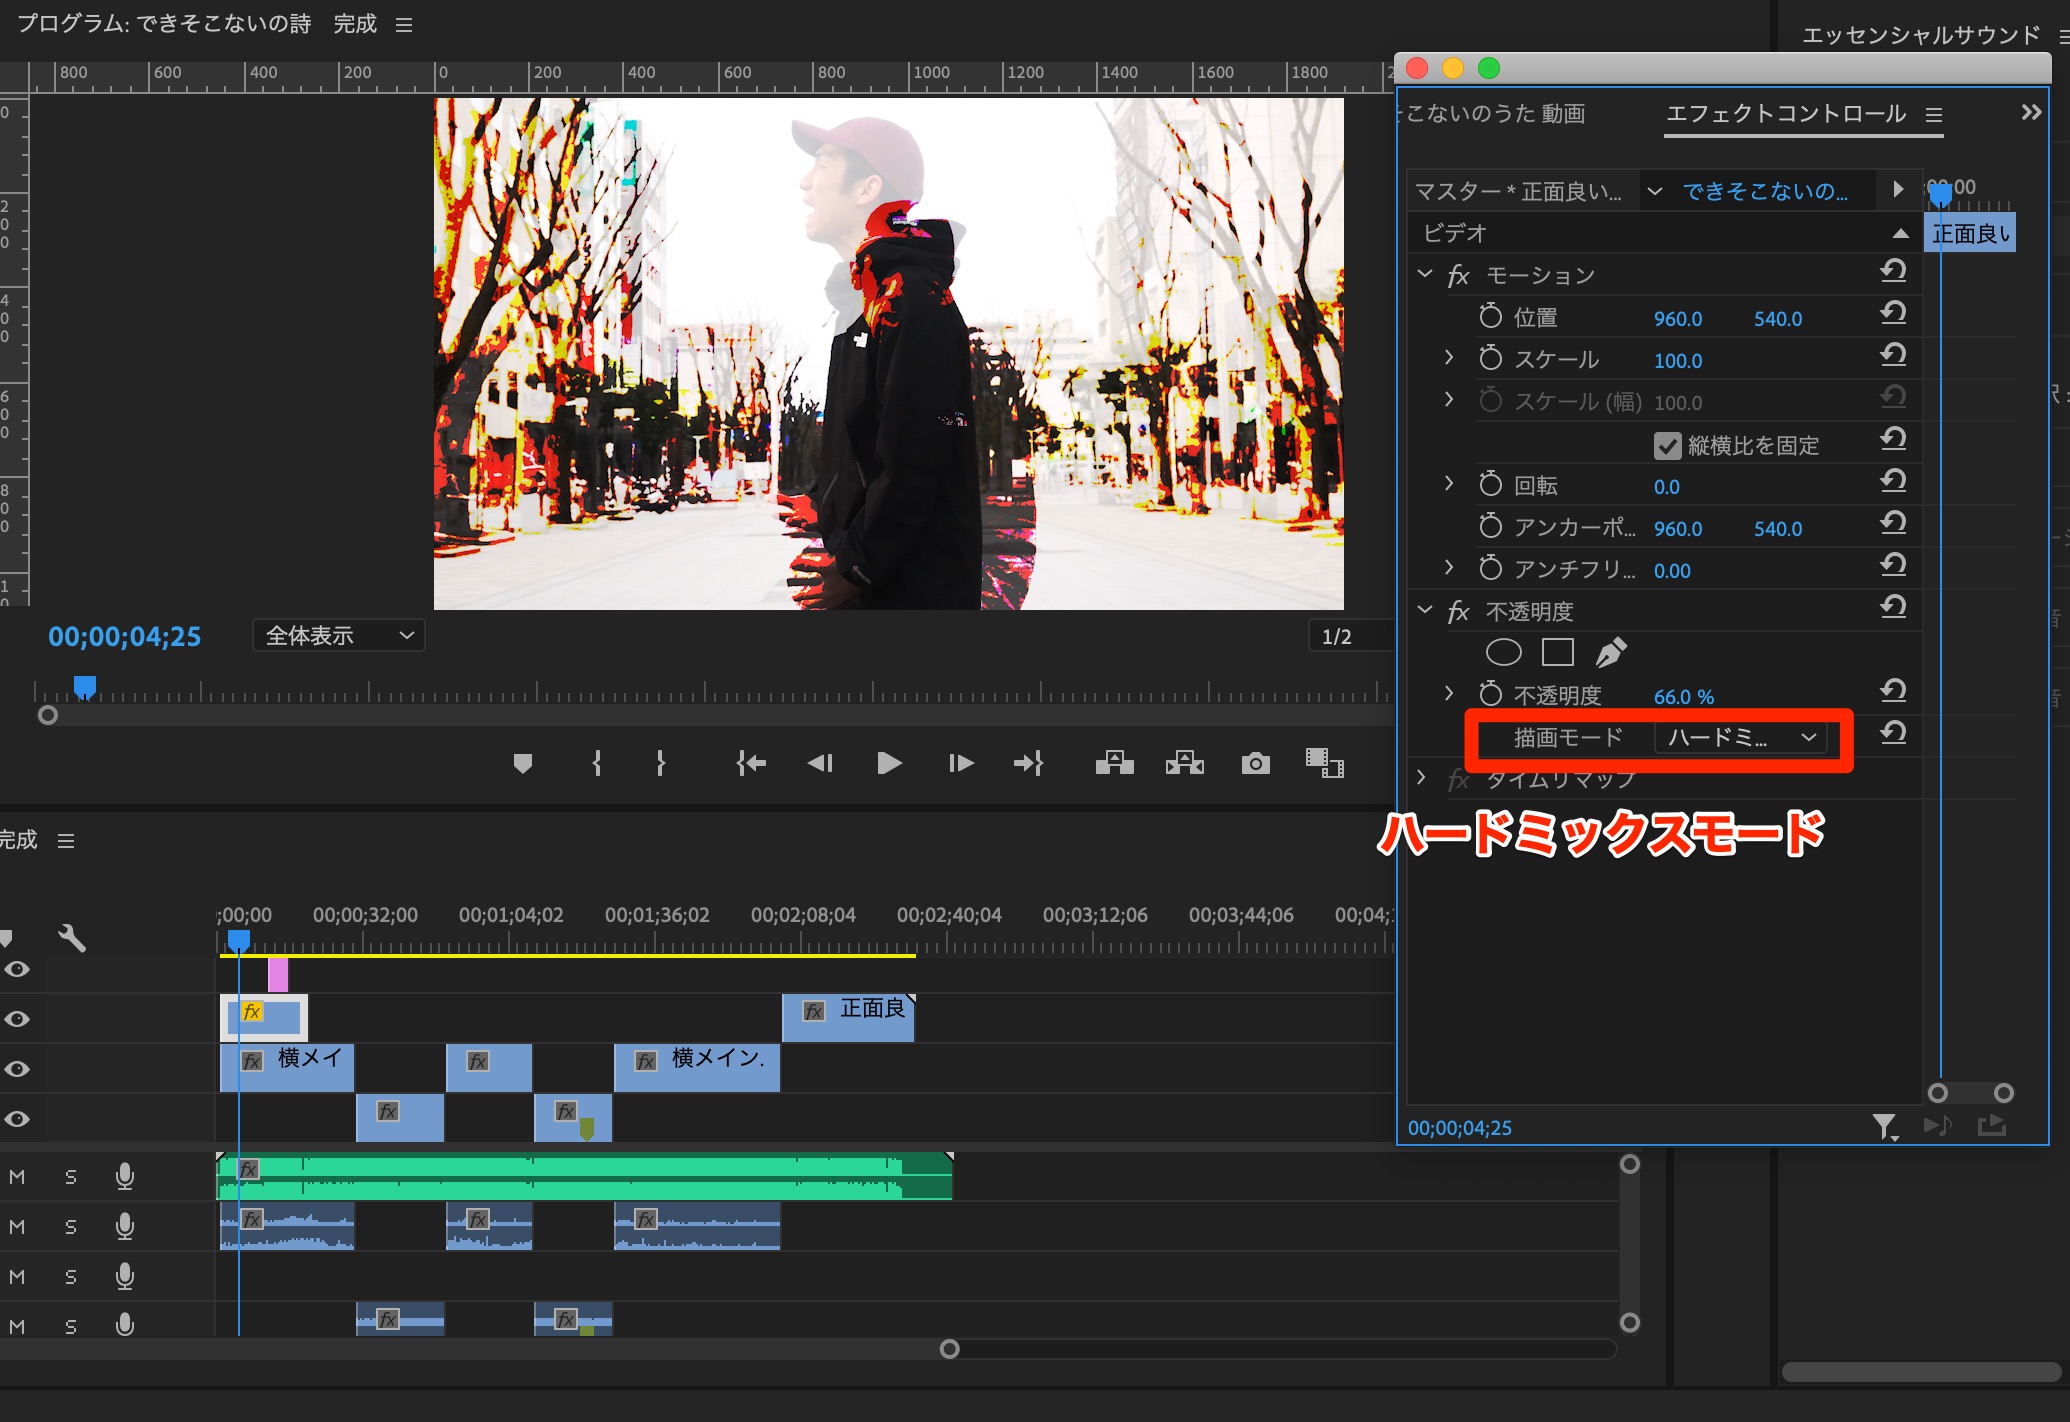The height and width of the screenshot is (1422, 2070).
Task: Toggle eye for the track containing 正面良 clip
Action: click(17, 1019)
